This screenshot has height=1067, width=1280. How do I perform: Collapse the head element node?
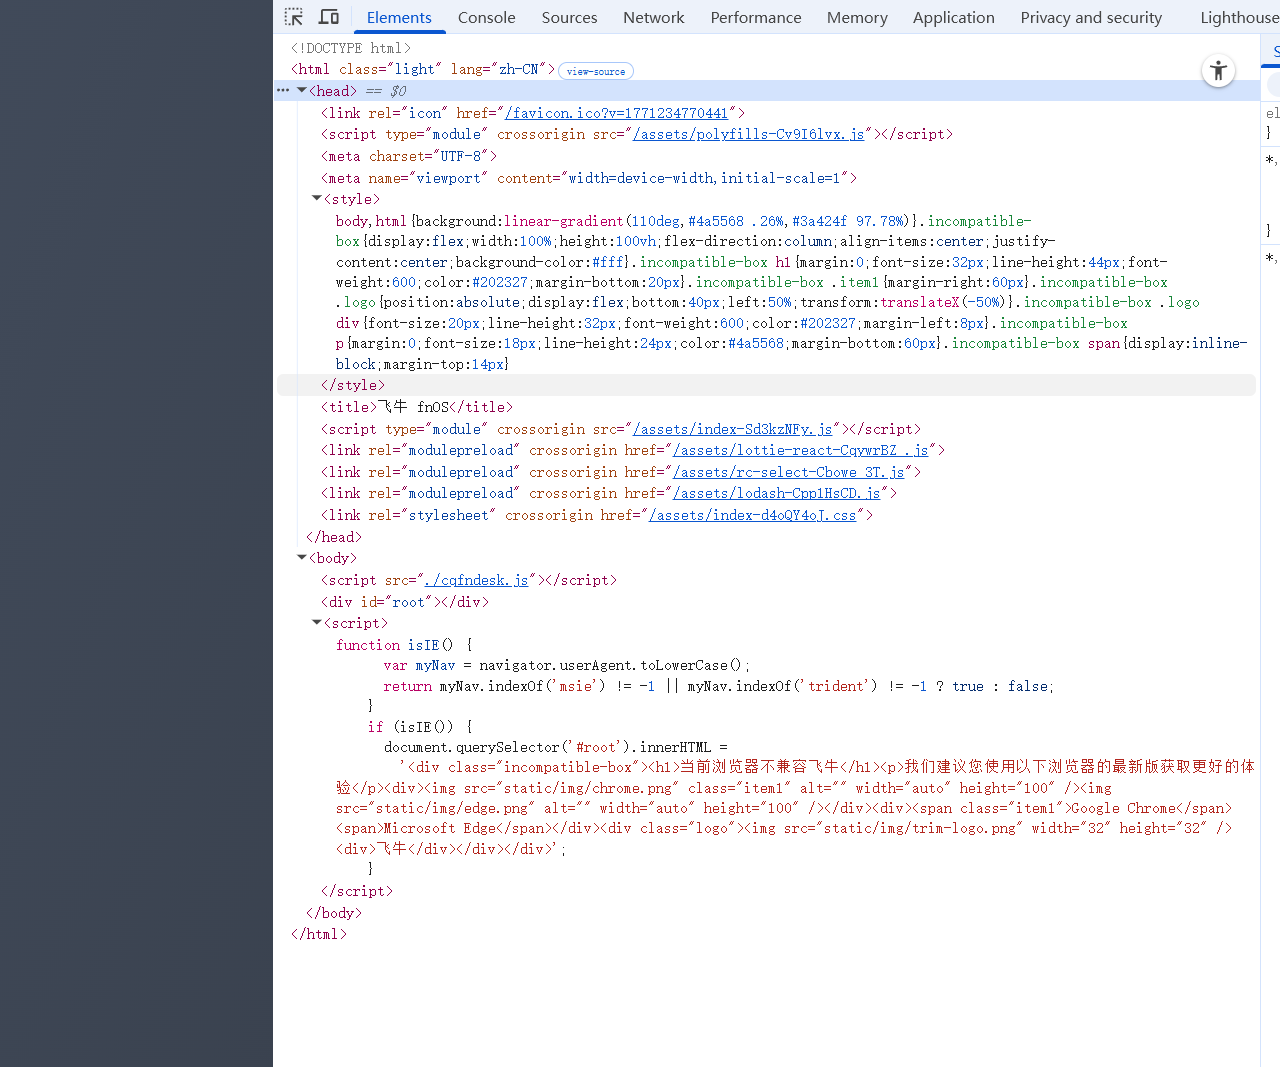(x=302, y=90)
